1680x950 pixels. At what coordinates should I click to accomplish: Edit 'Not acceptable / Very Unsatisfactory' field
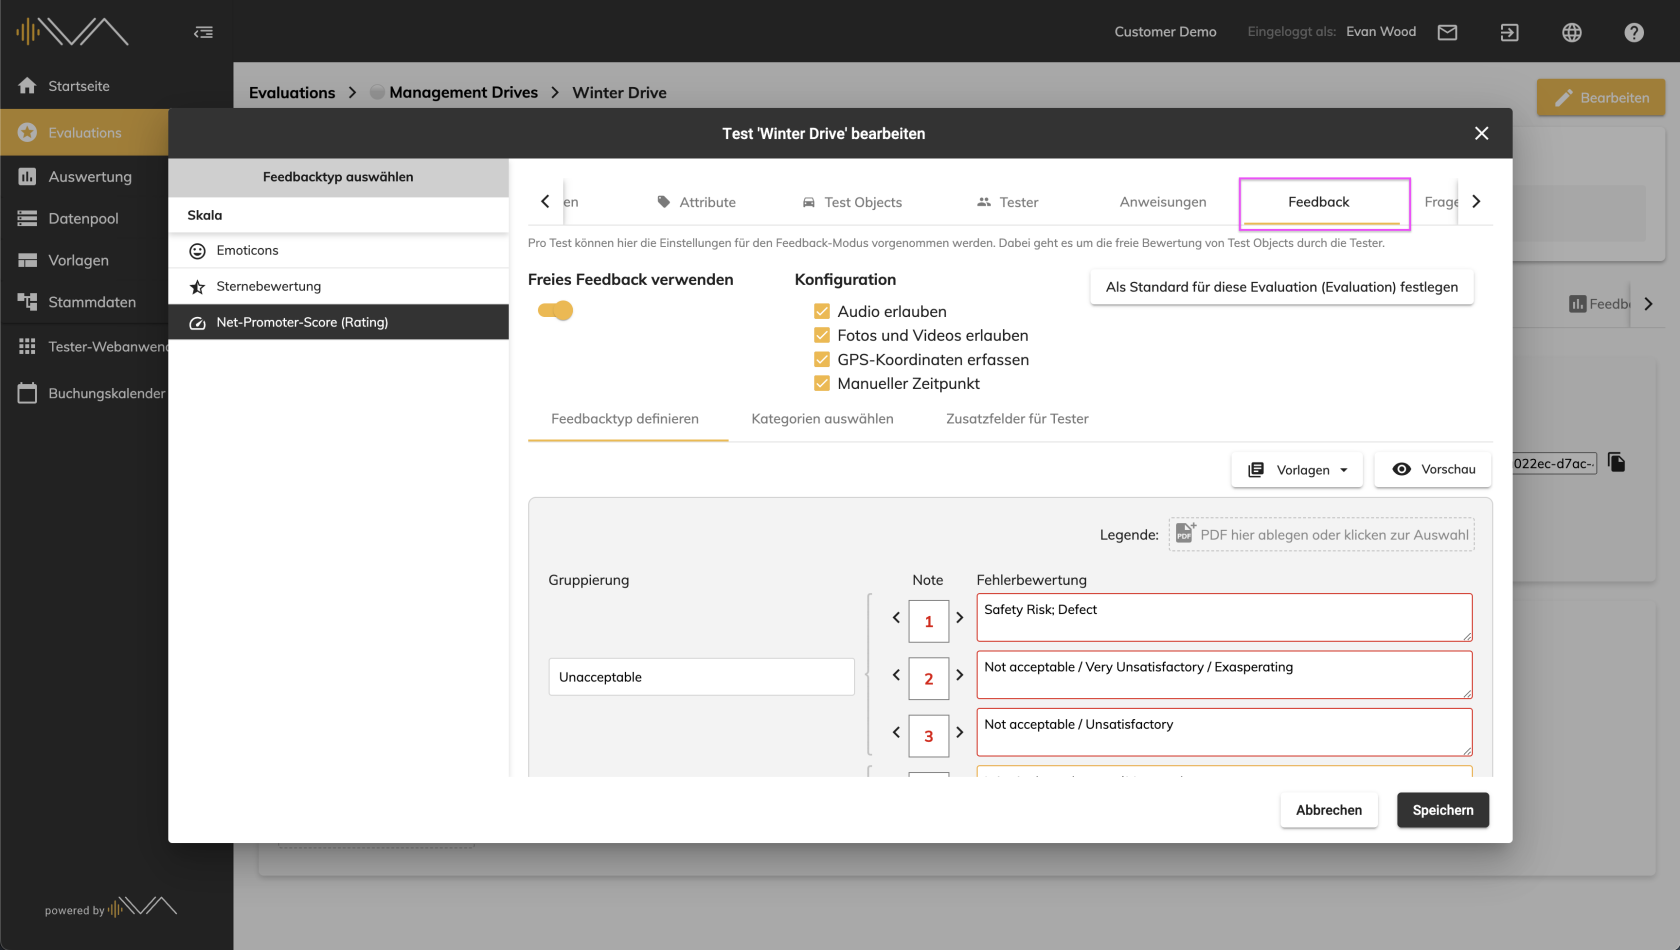click(1224, 675)
